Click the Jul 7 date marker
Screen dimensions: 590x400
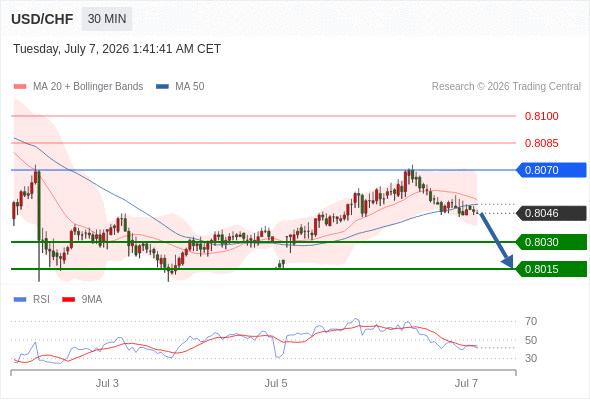coord(466,383)
